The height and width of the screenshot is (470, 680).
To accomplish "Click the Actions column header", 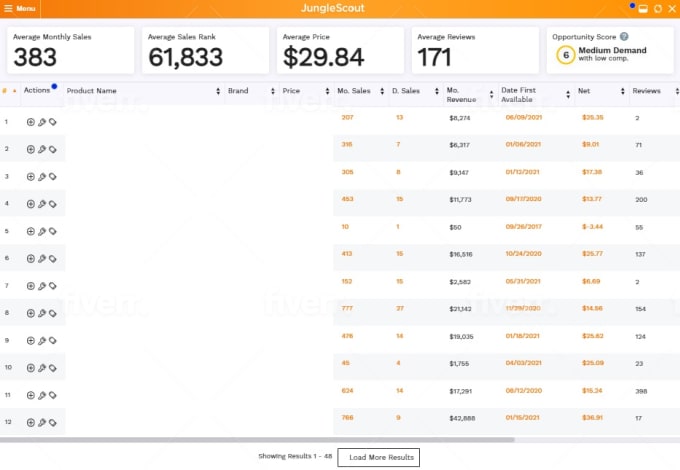I will point(37,90).
